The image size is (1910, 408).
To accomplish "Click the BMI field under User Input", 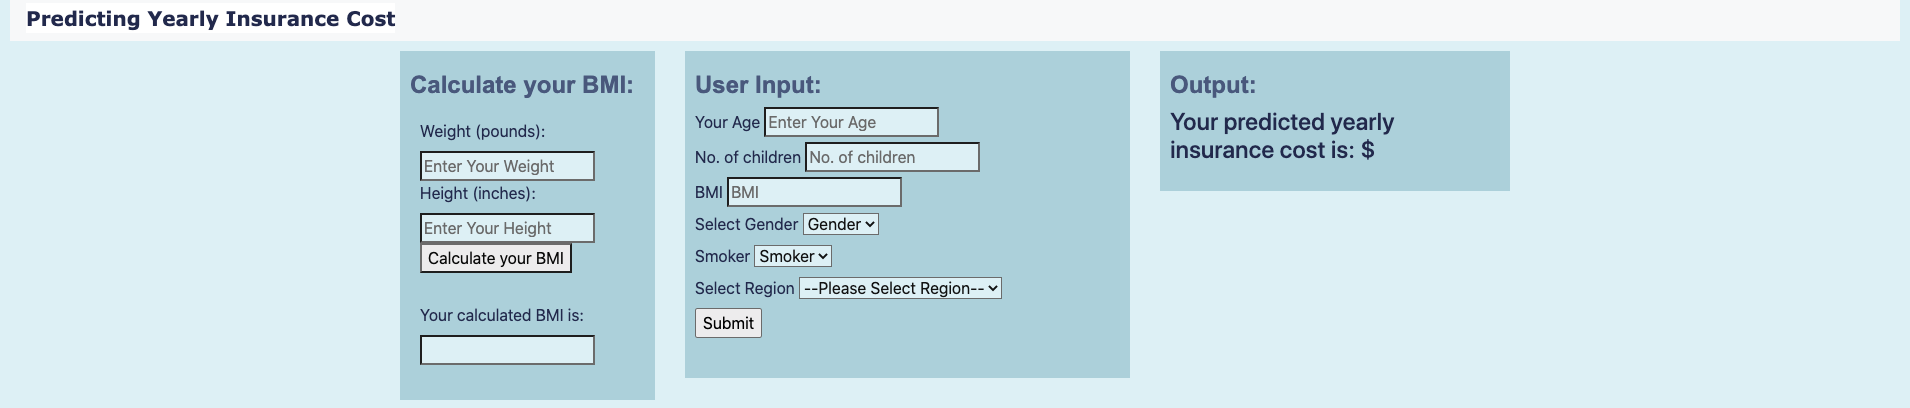I will (x=814, y=192).
